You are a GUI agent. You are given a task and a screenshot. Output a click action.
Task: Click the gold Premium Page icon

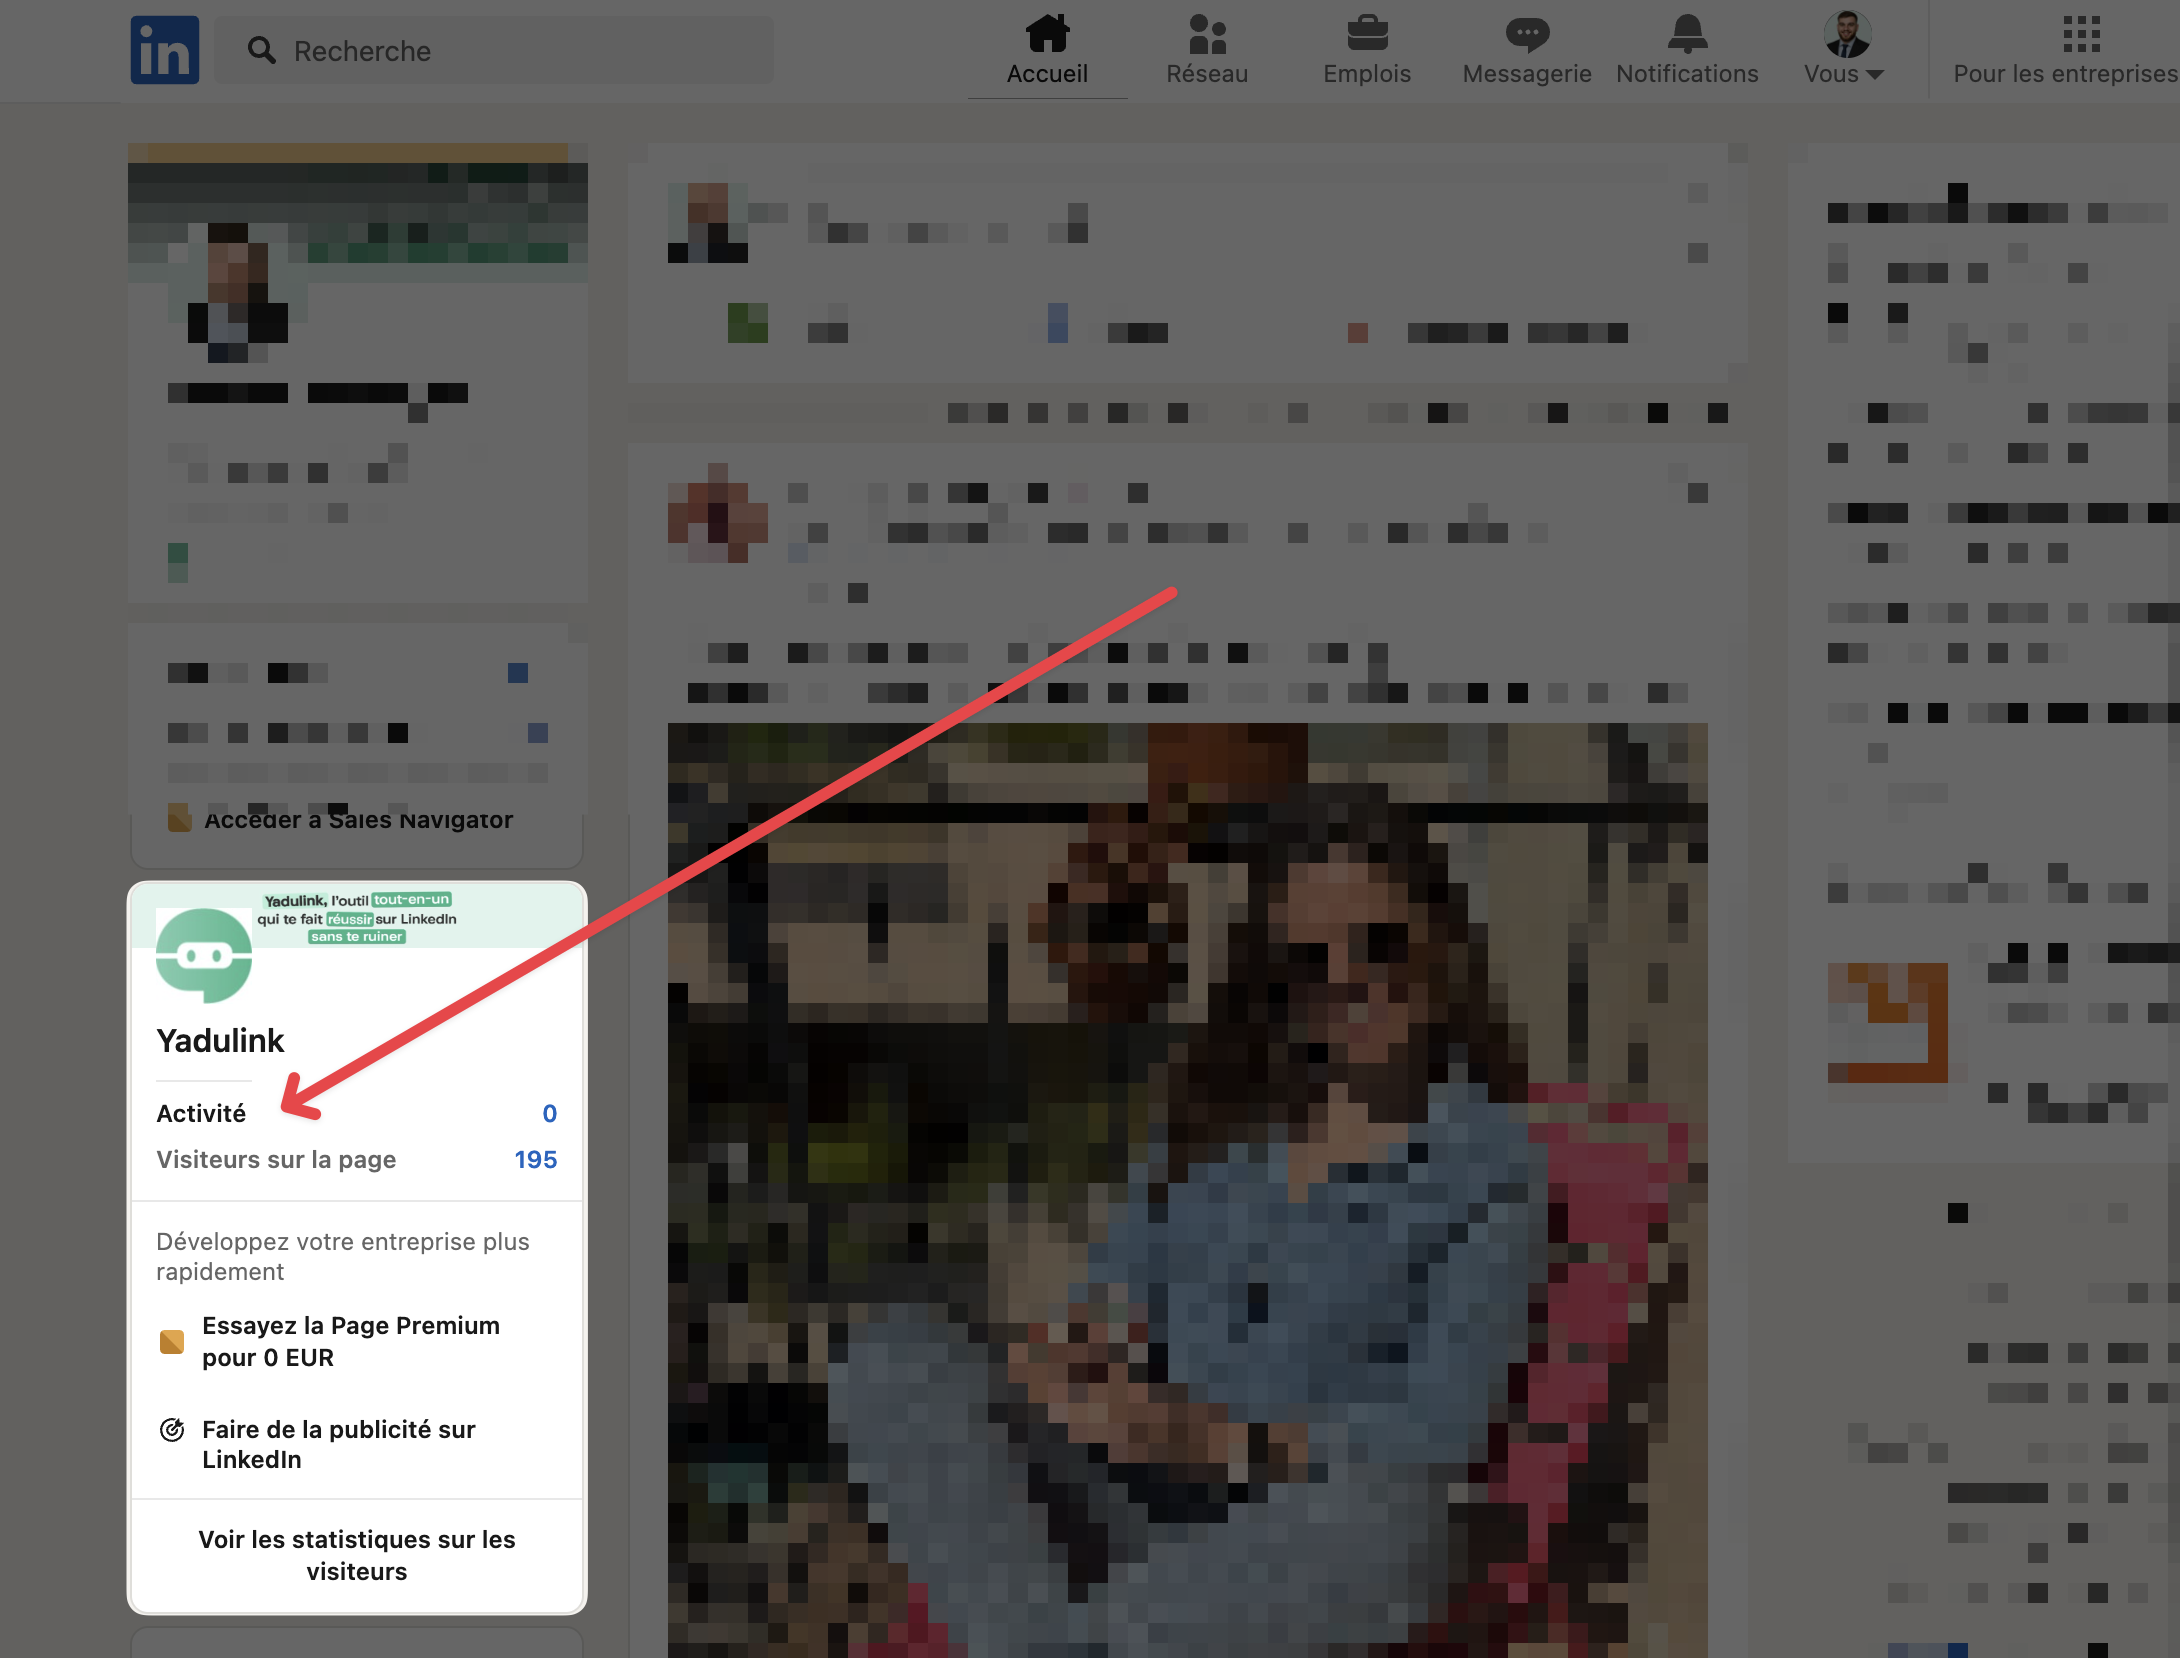tap(172, 1341)
